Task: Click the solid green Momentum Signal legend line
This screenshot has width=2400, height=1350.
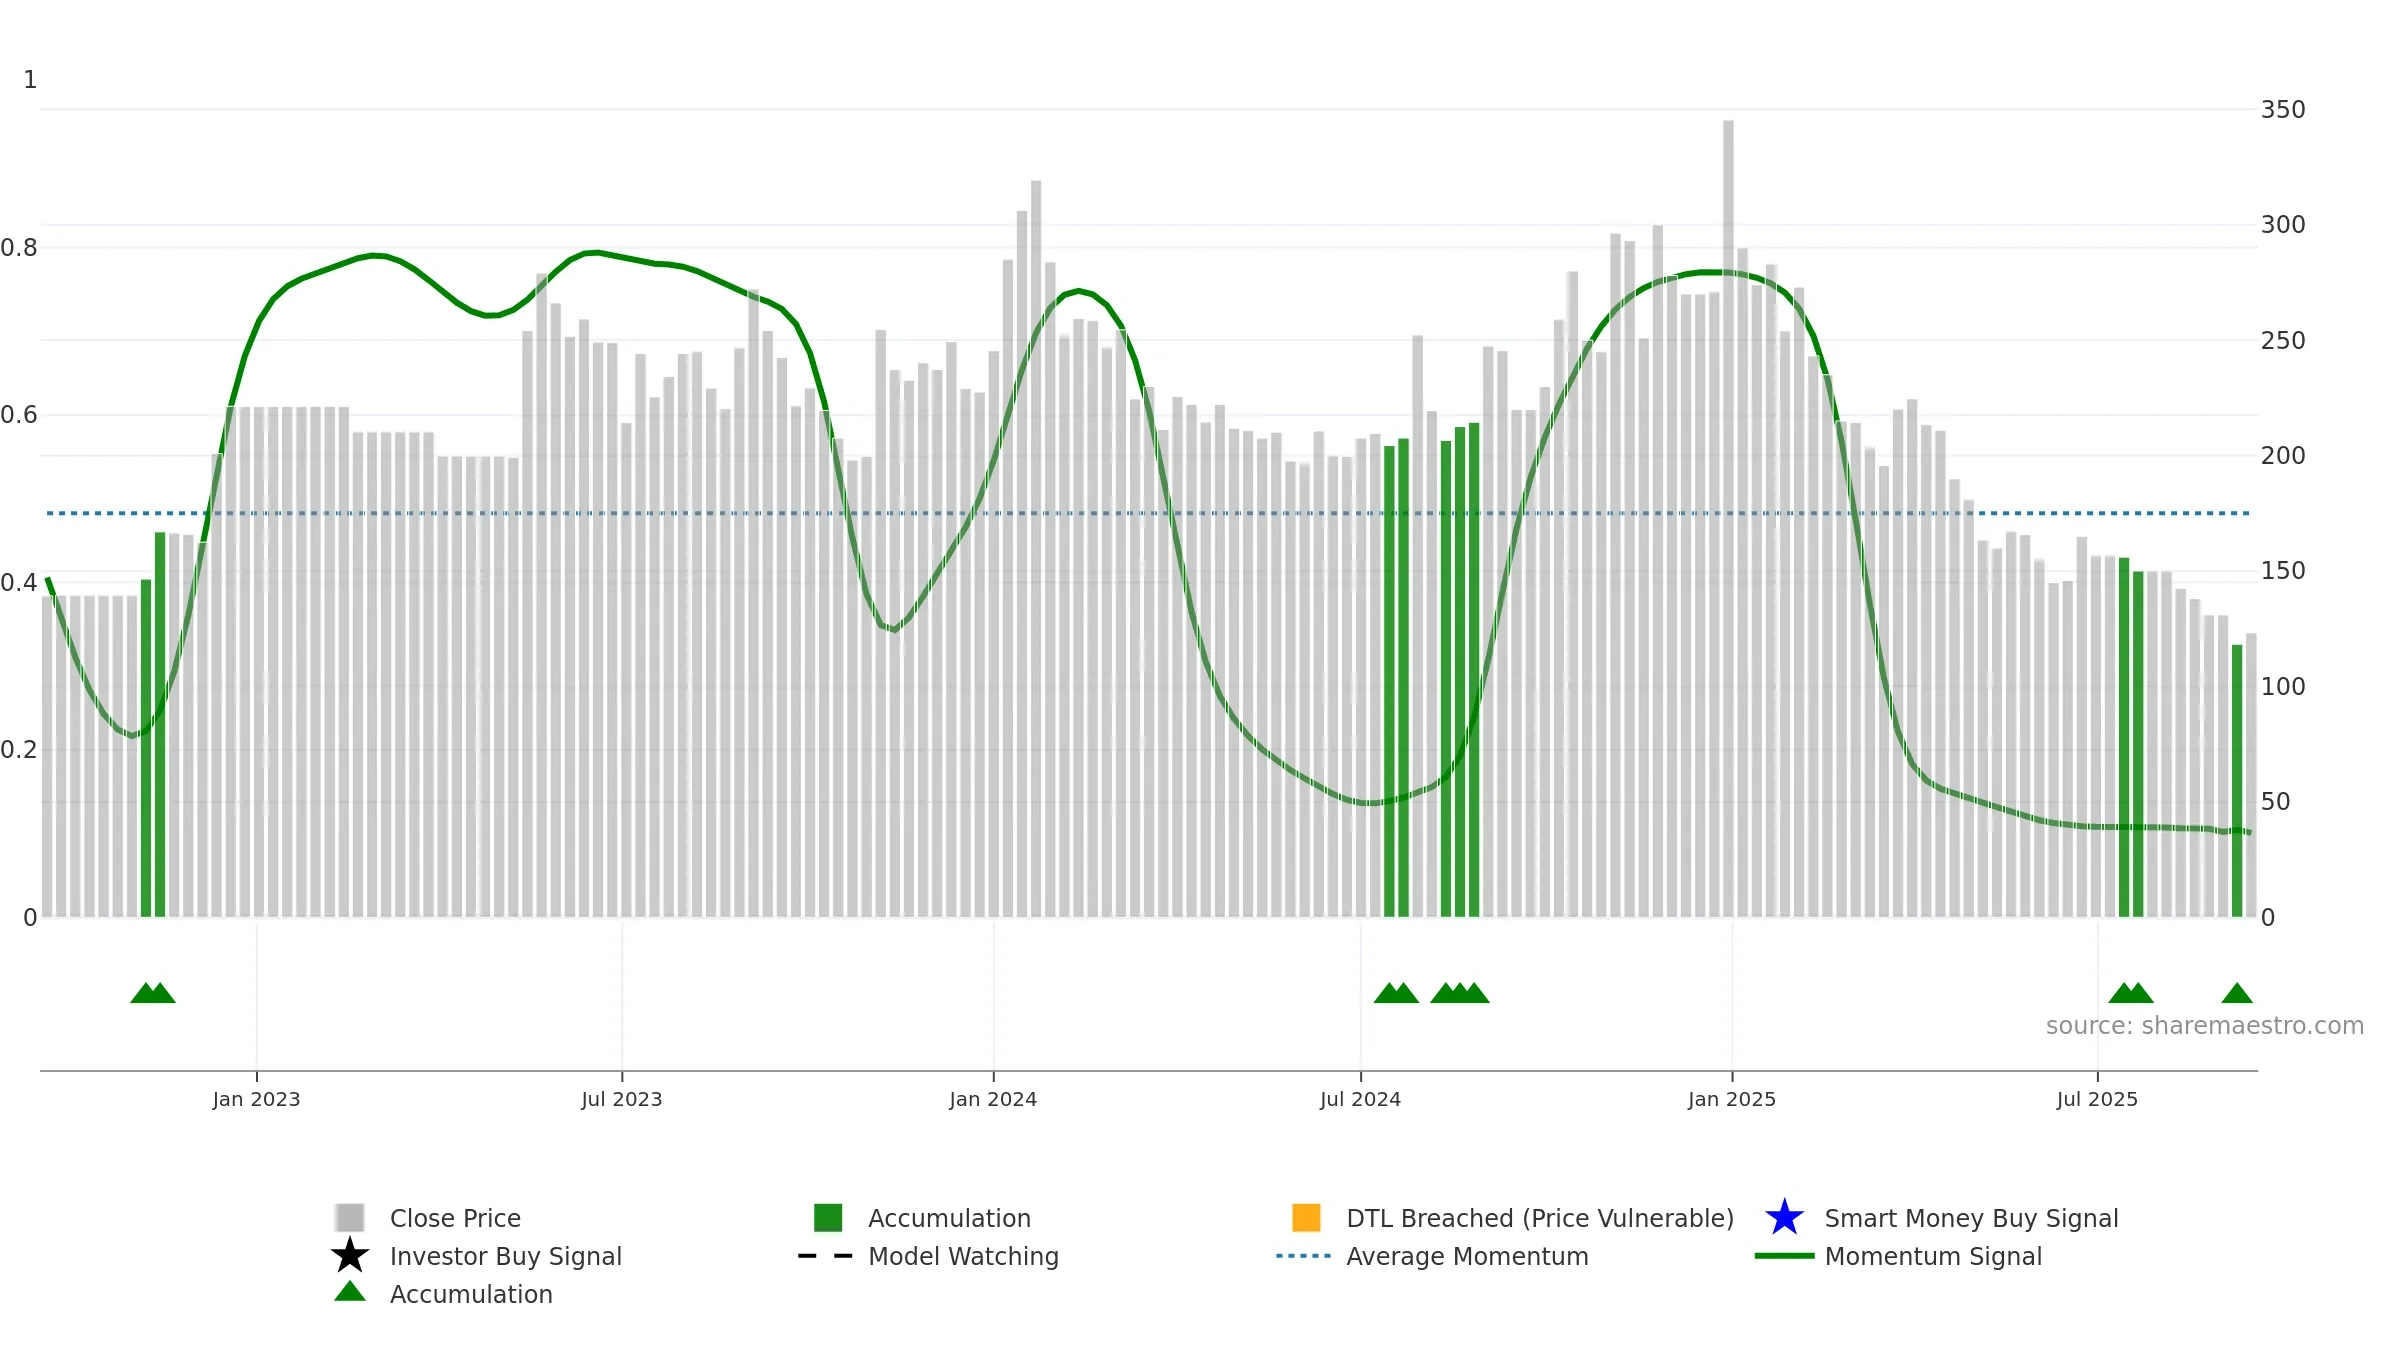Action: click(x=1784, y=1256)
